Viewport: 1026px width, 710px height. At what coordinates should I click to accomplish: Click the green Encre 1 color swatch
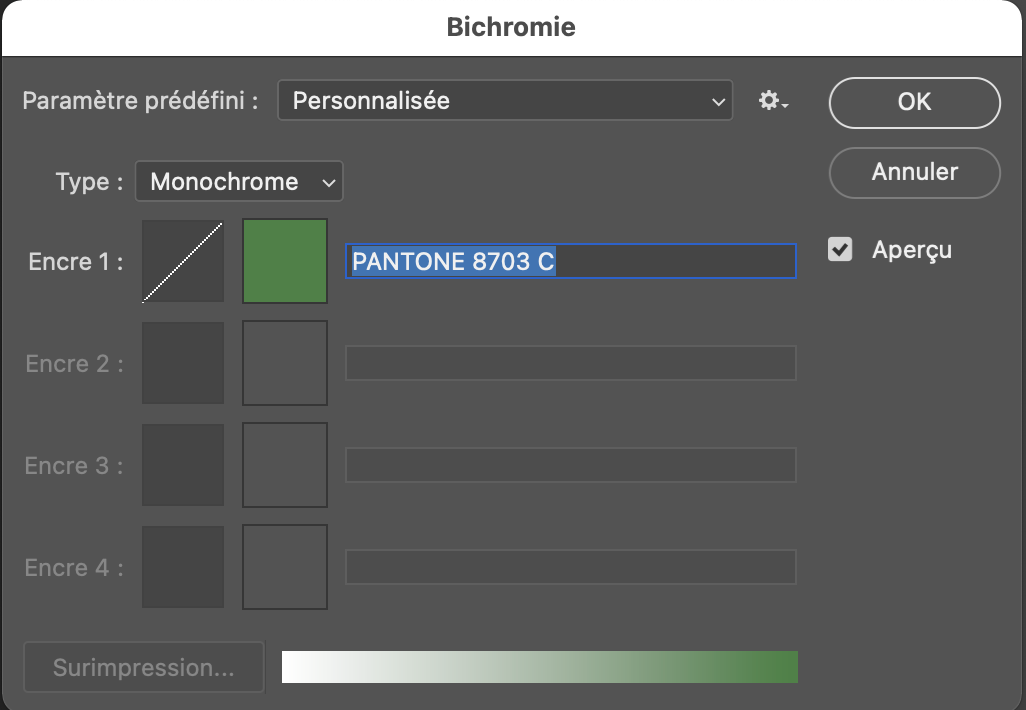pyautogui.click(x=285, y=261)
